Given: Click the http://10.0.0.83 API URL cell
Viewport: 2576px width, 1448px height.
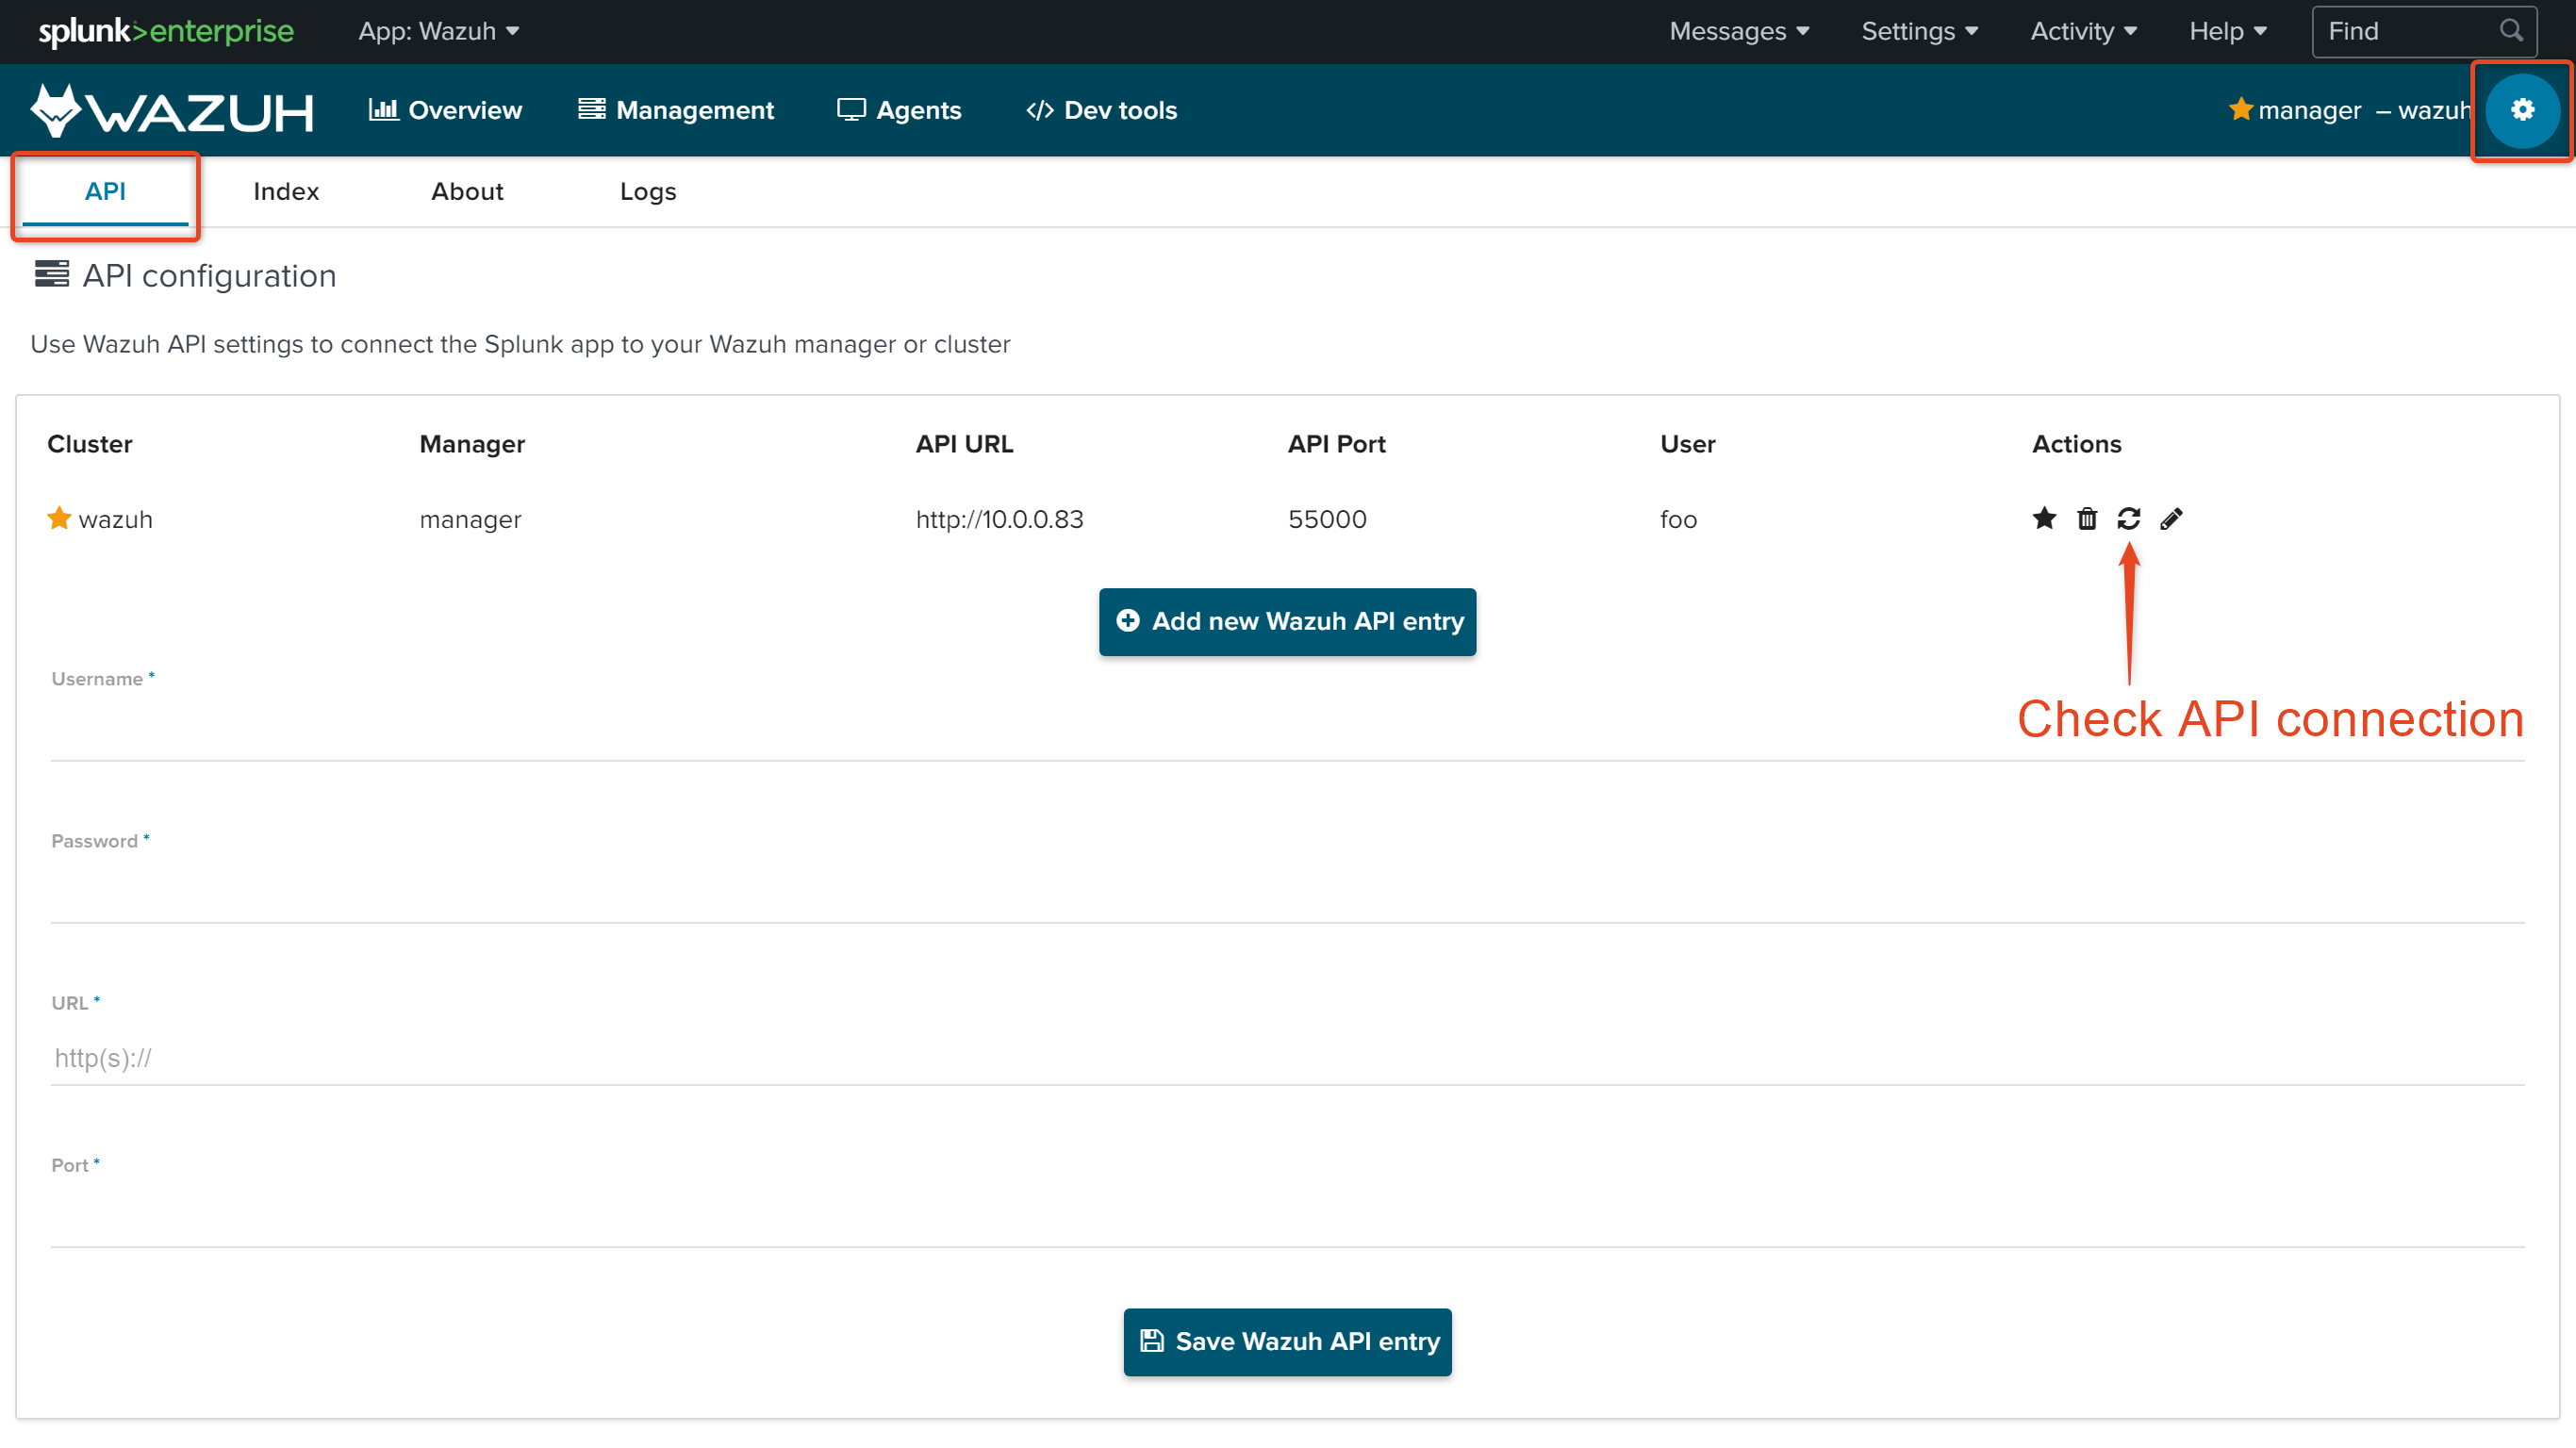Looking at the screenshot, I should pyautogui.click(x=999, y=519).
